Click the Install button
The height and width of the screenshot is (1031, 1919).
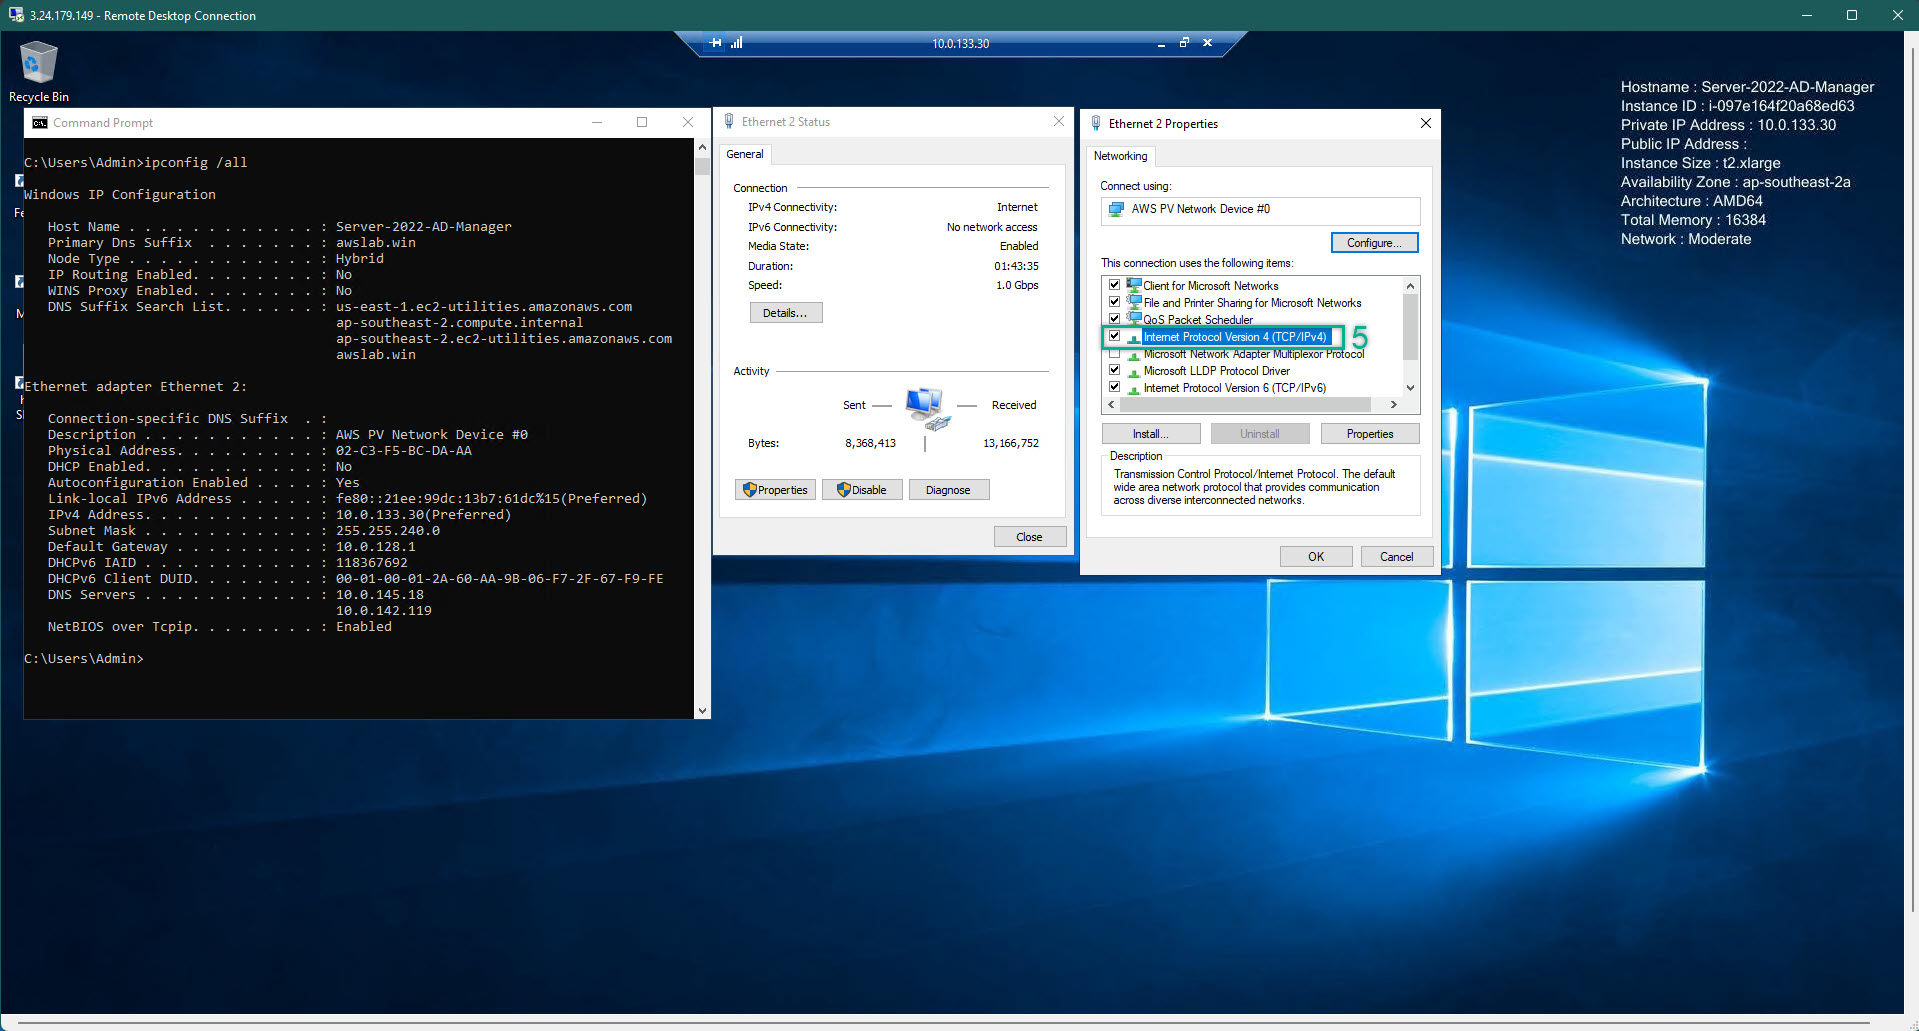[1150, 434]
